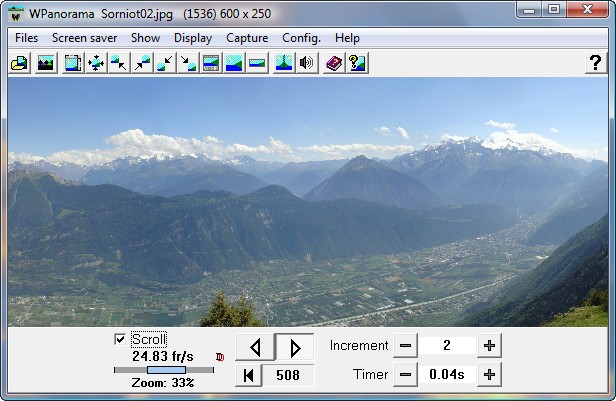Click the four-arrows center window icon

click(x=96, y=63)
